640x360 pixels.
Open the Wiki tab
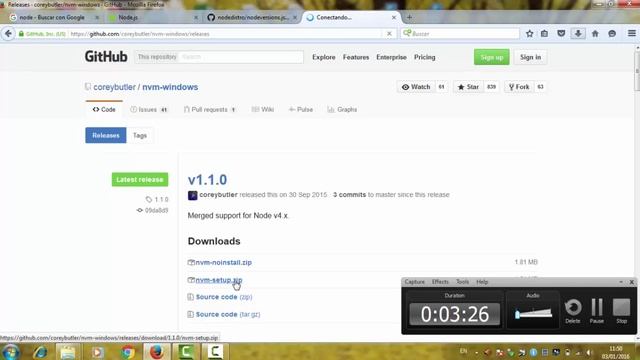coord(262,109)
